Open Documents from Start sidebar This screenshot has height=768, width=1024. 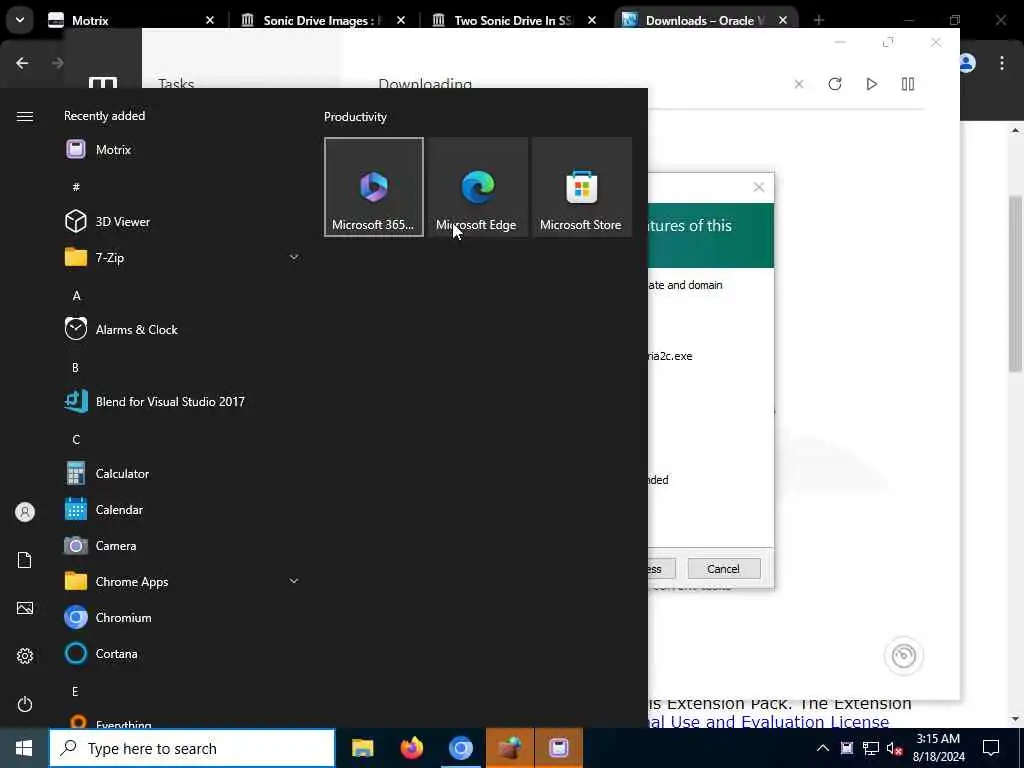[x=25, y=560]
